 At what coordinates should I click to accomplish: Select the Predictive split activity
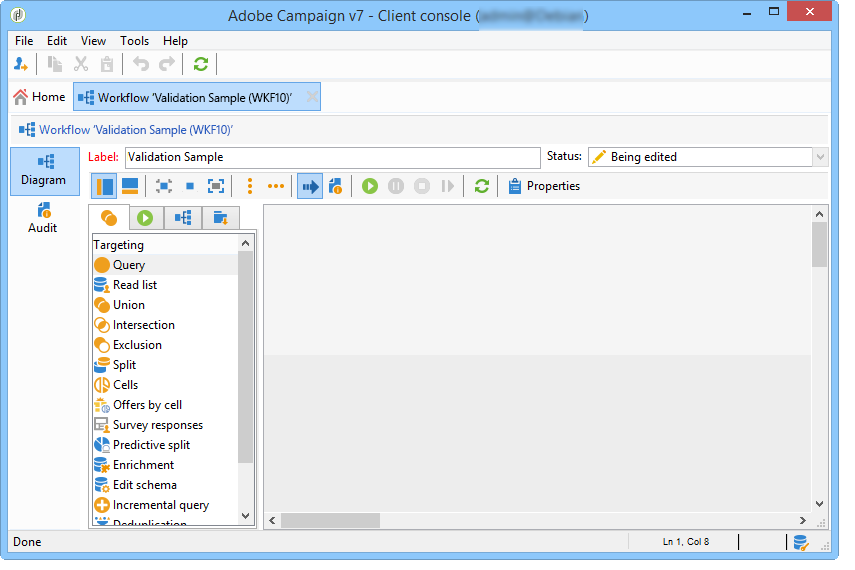(x=166, y=445)
